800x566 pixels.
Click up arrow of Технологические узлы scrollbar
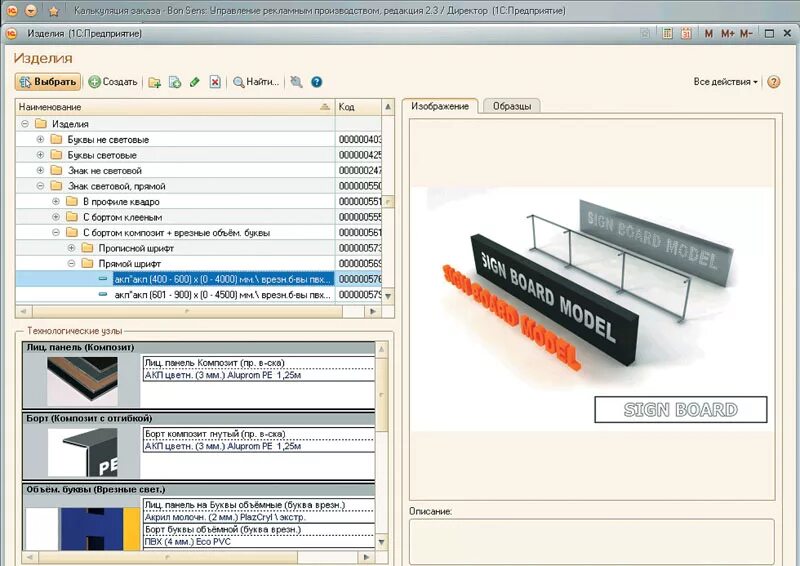(381, 350)
